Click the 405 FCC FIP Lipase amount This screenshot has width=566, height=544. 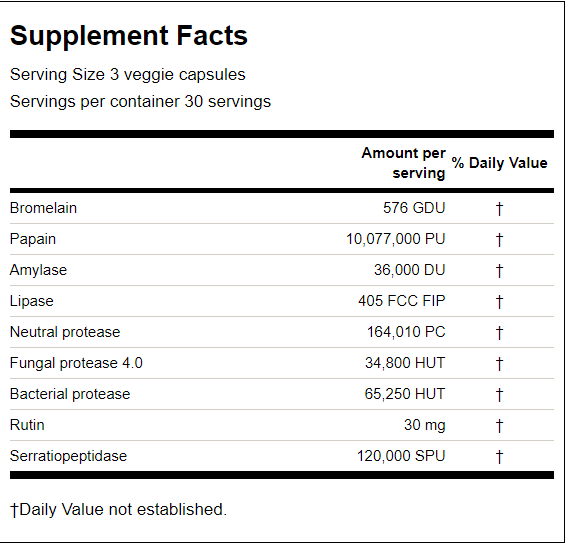pyautogui.click(x=402, y=301)
